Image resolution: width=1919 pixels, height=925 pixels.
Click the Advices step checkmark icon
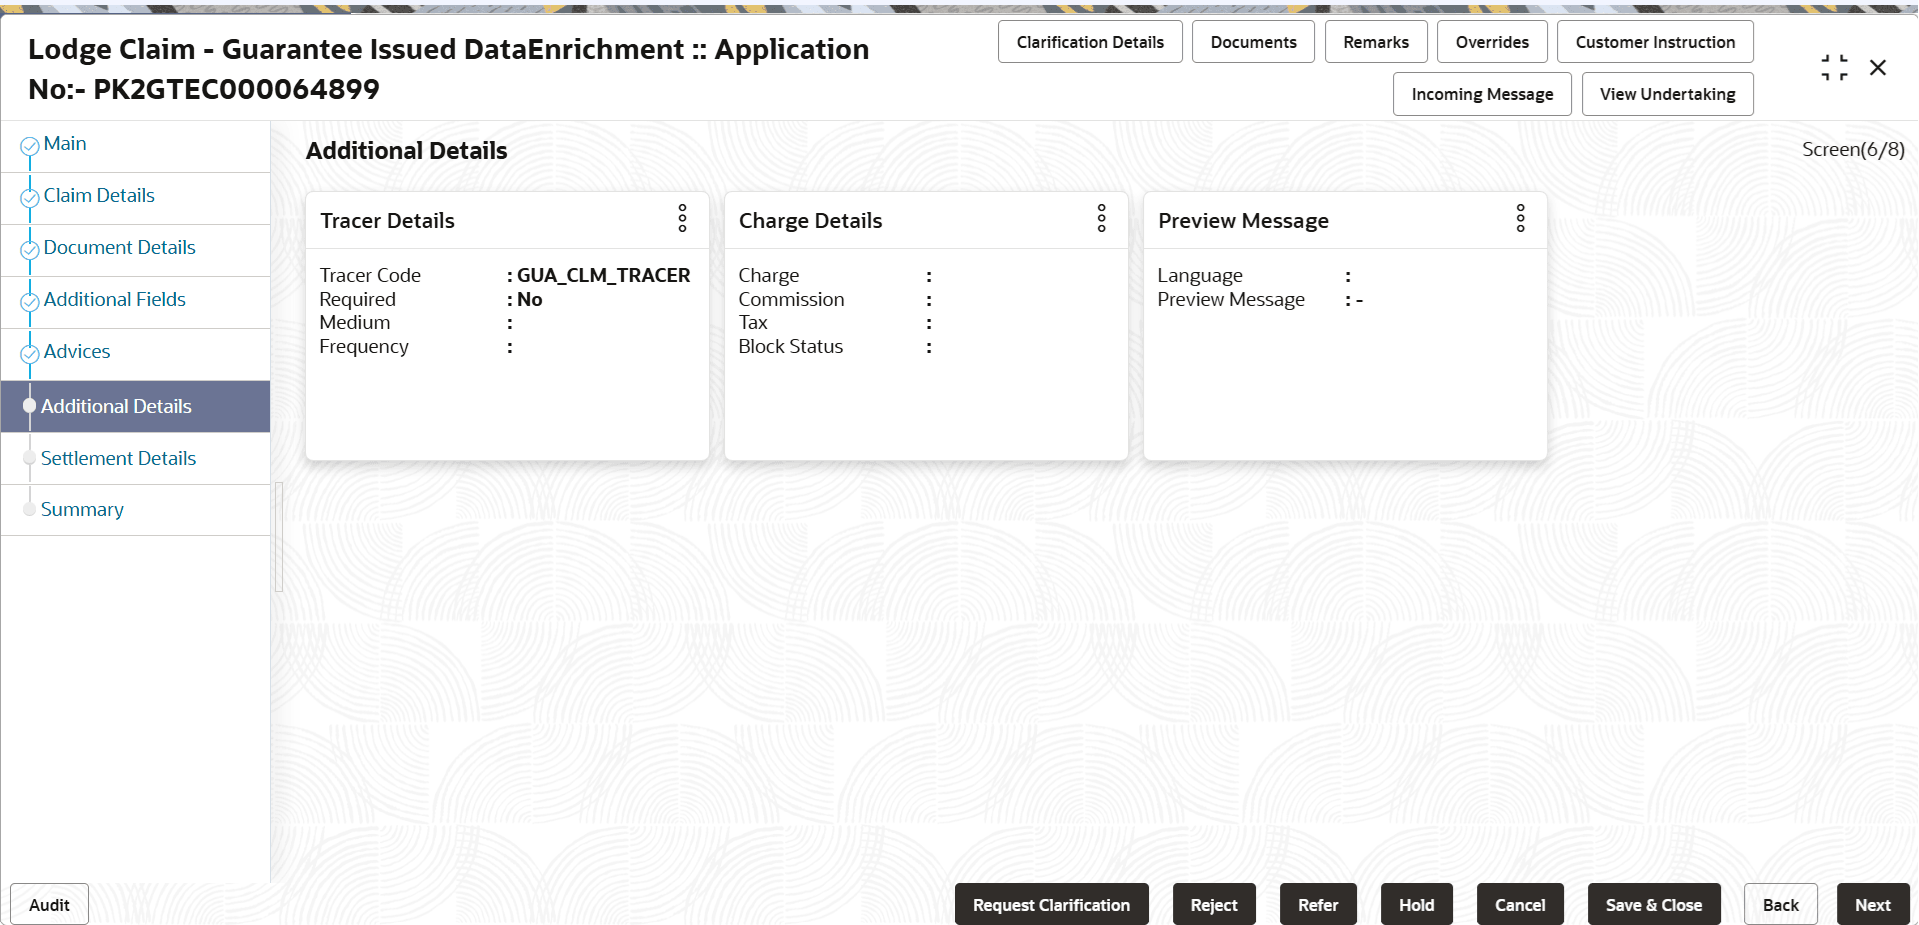(x=30, y=355)
